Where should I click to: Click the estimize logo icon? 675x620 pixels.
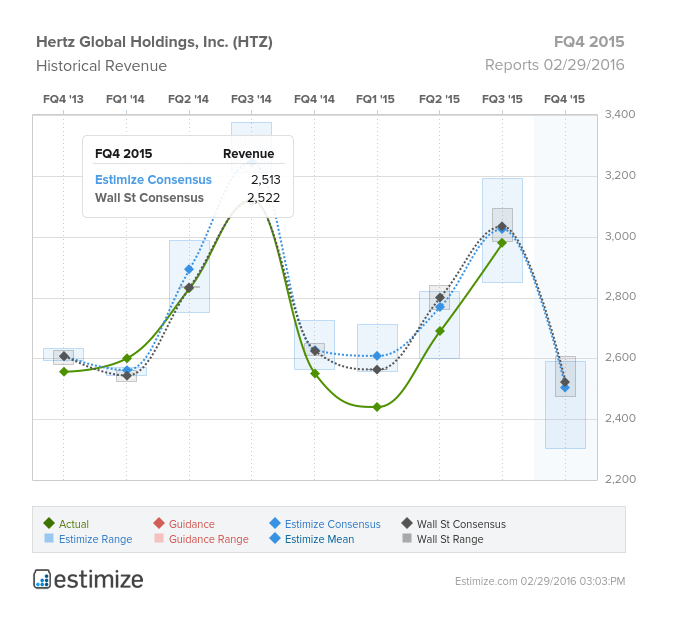click(x=42, y=579)
